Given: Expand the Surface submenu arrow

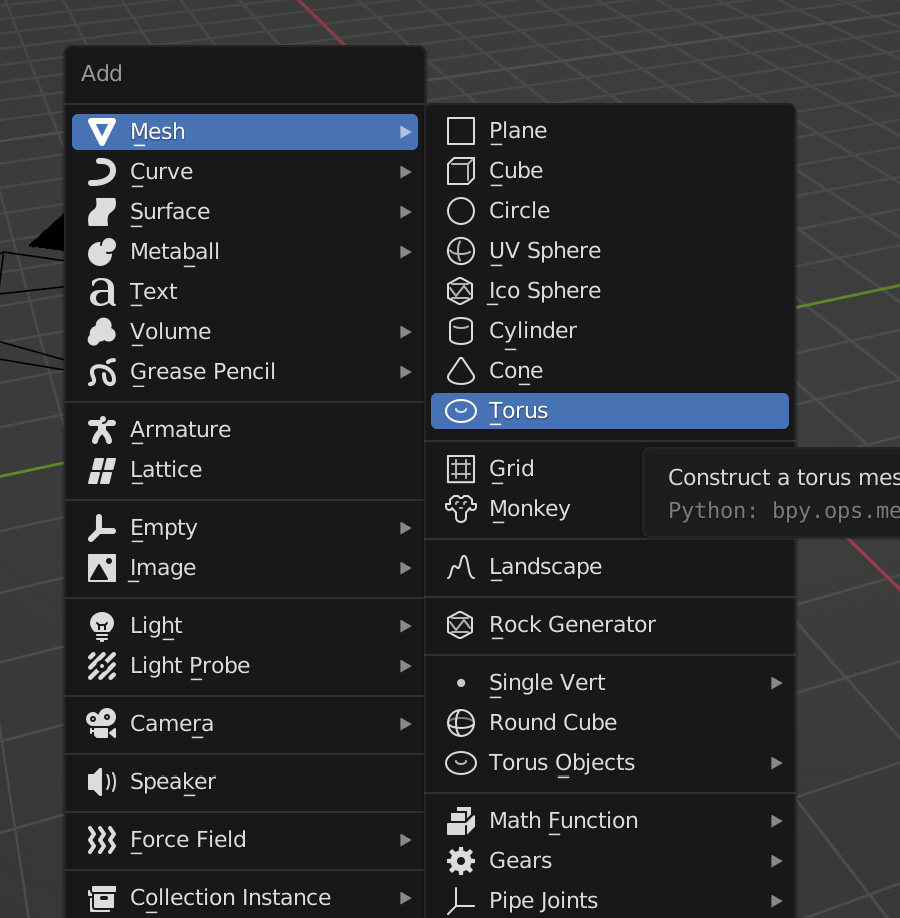Looking at the screenshot, I should [405, 212].
